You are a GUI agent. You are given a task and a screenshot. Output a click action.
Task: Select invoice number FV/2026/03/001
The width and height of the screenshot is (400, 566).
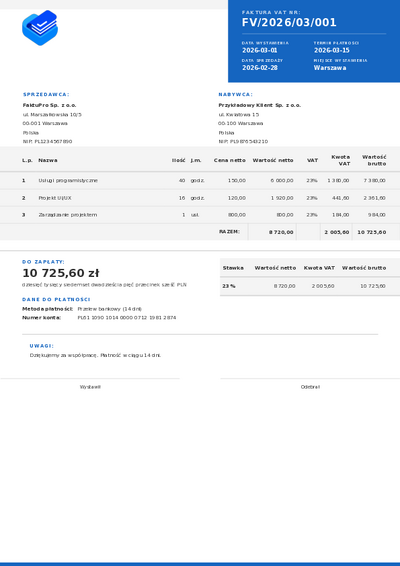click(x=289, y=23)
